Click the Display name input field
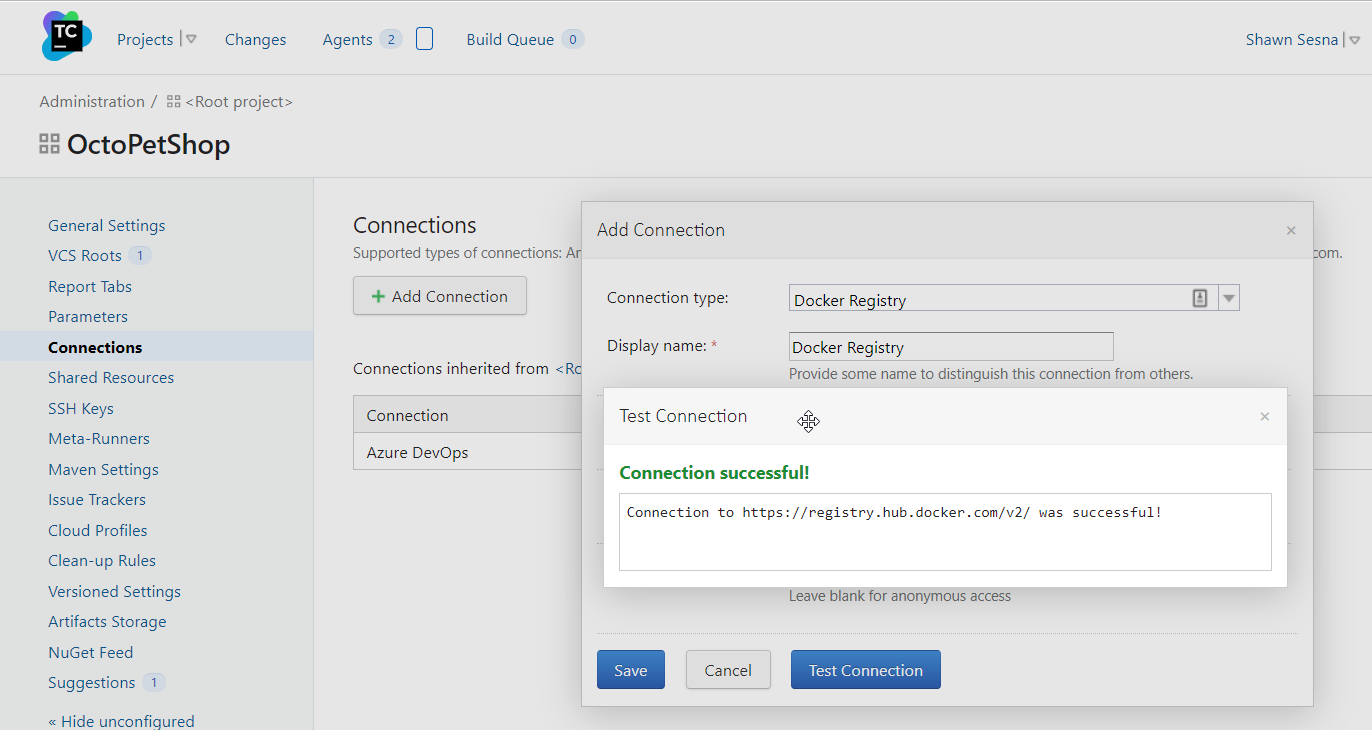The width and height of the screenshot is (1372, 730). coord(950,347)
